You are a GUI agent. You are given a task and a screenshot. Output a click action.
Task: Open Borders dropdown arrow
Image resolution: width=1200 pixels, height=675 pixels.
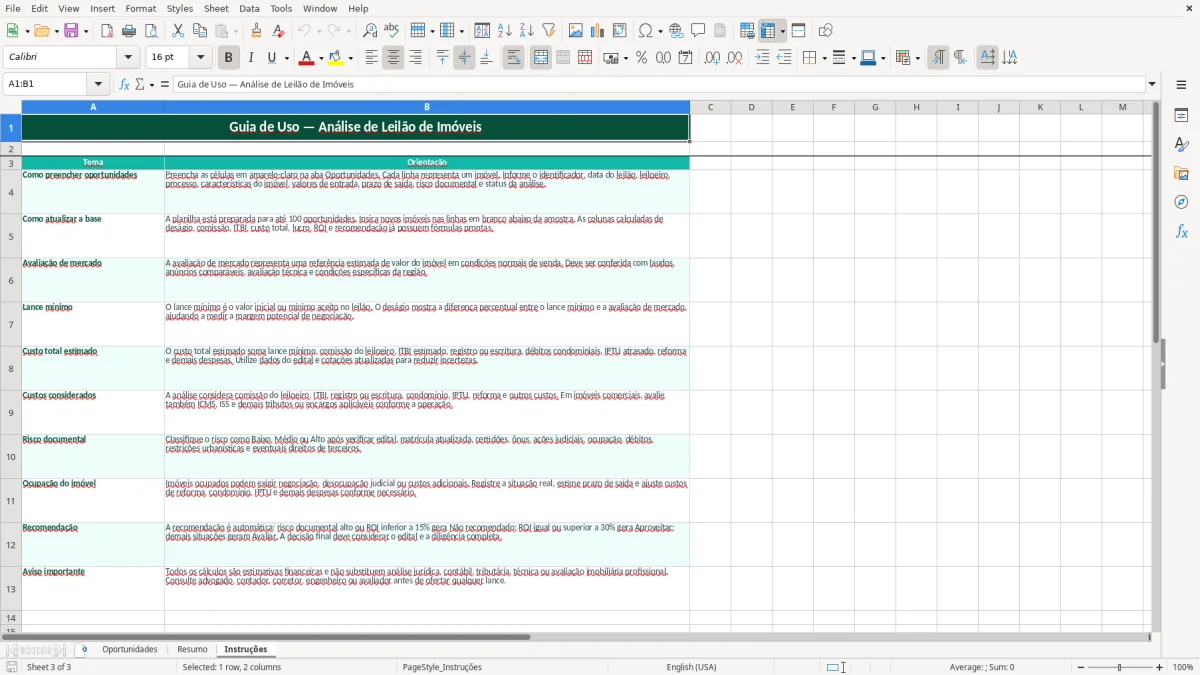tap(823, 58)
